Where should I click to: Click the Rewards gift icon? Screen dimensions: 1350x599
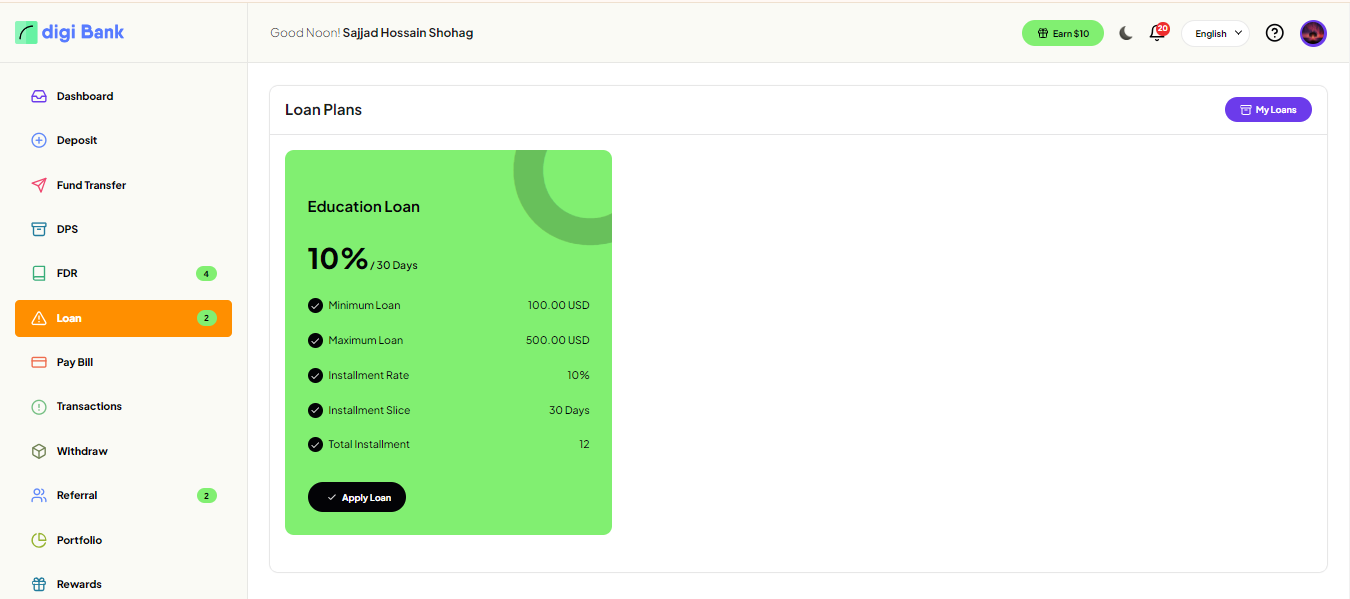tap(39, 584)
